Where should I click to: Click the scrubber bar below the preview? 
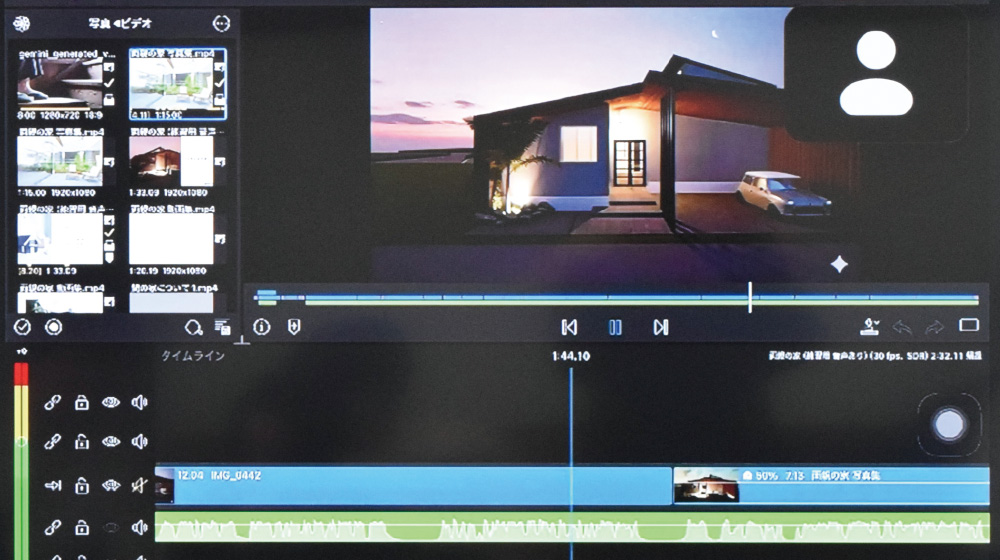(x=615, y=297)
